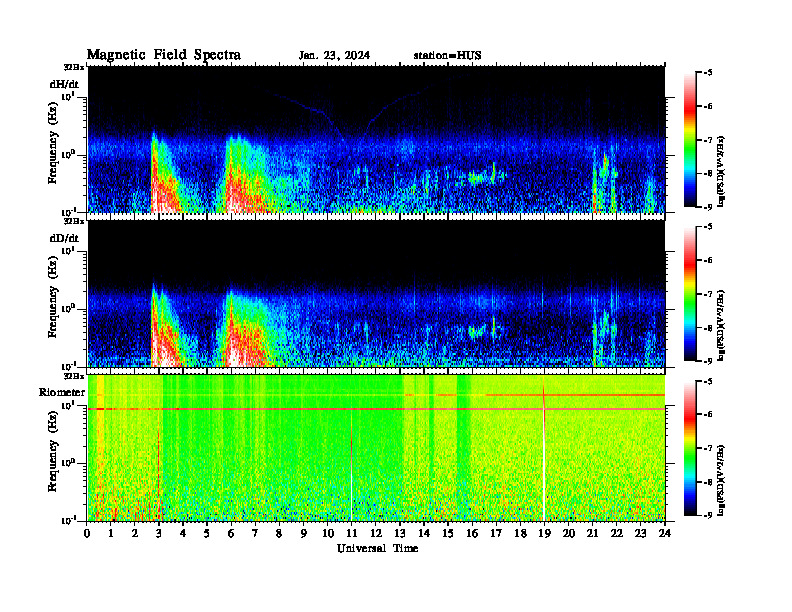Click hour '0' on the time axis

point(87,533)
